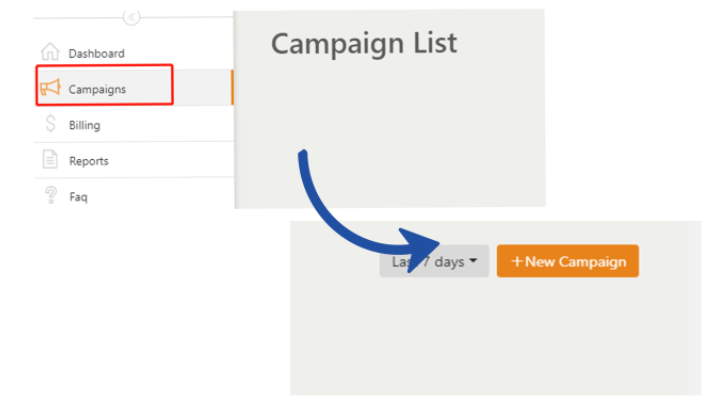This screenshot has height=407, width=715.
Task: Navigate to the Faq text label
Action: tap(78, 197)
